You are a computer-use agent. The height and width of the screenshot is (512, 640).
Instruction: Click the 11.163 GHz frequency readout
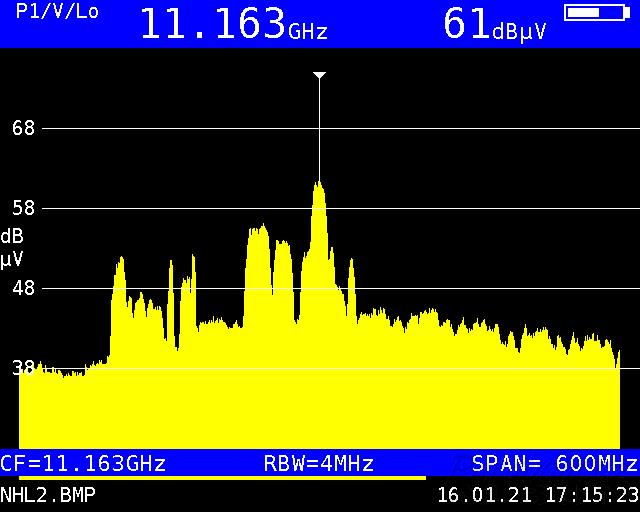point(234,24)
